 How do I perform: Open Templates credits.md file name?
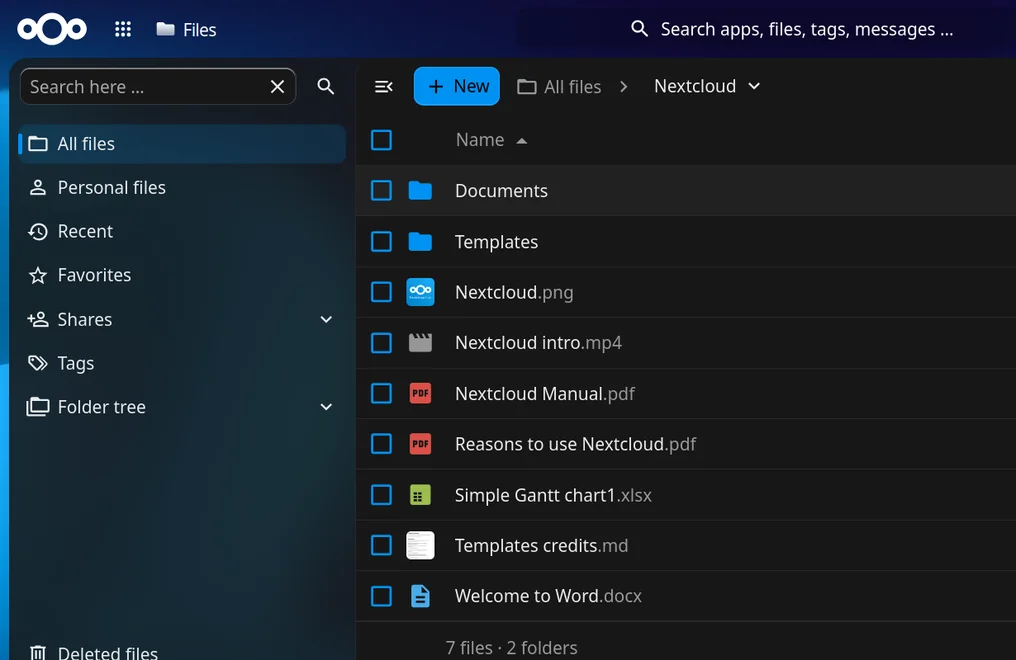tap(542, 546)
